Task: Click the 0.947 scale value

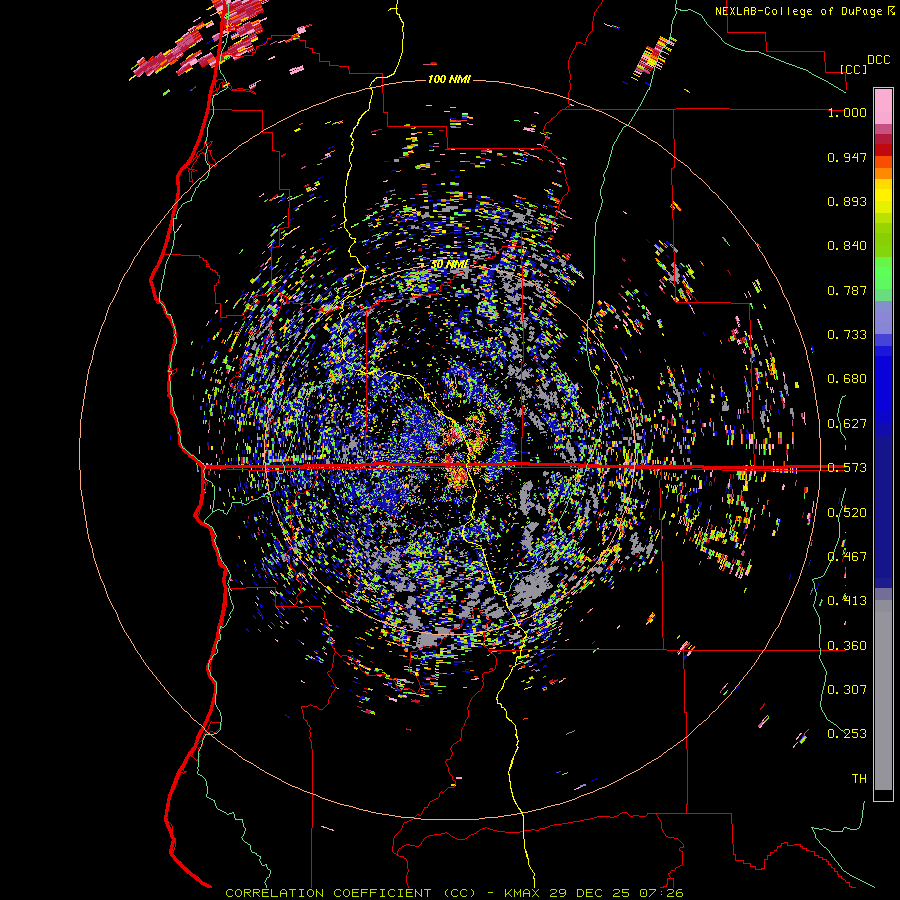Action: click(x=847, y=157)
